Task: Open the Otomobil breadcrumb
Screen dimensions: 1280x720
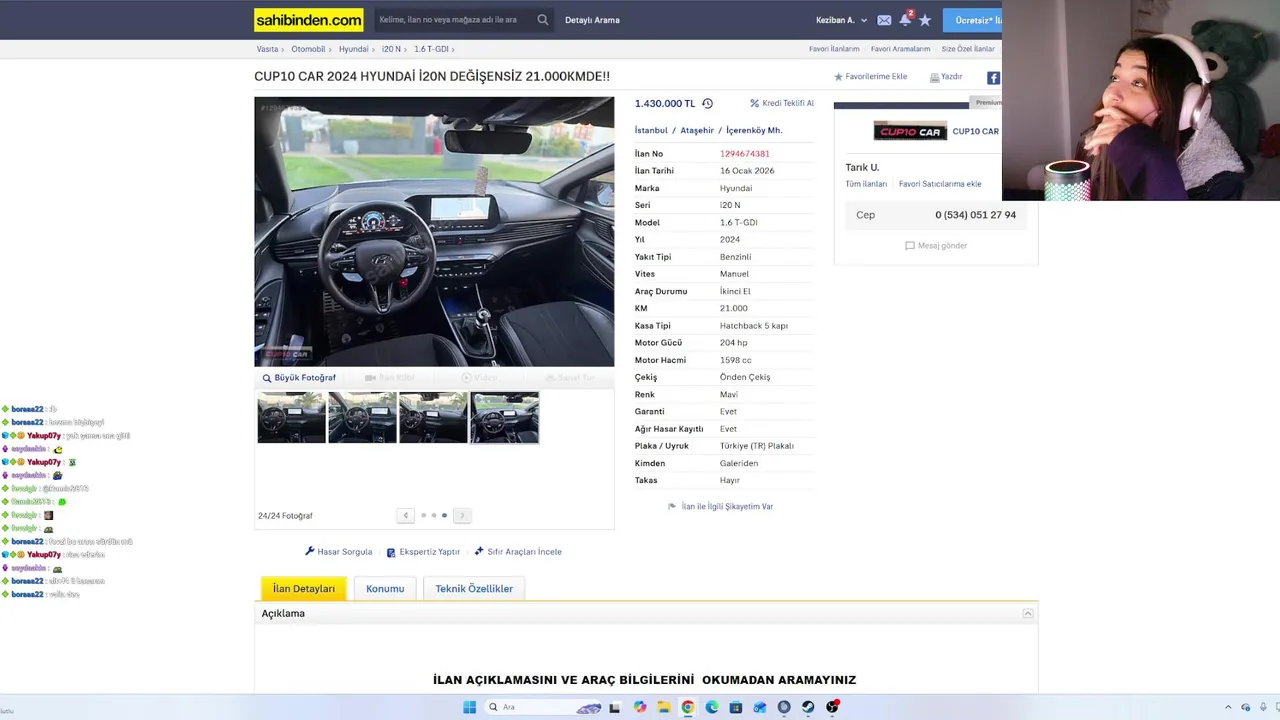Action: [308, 49]
